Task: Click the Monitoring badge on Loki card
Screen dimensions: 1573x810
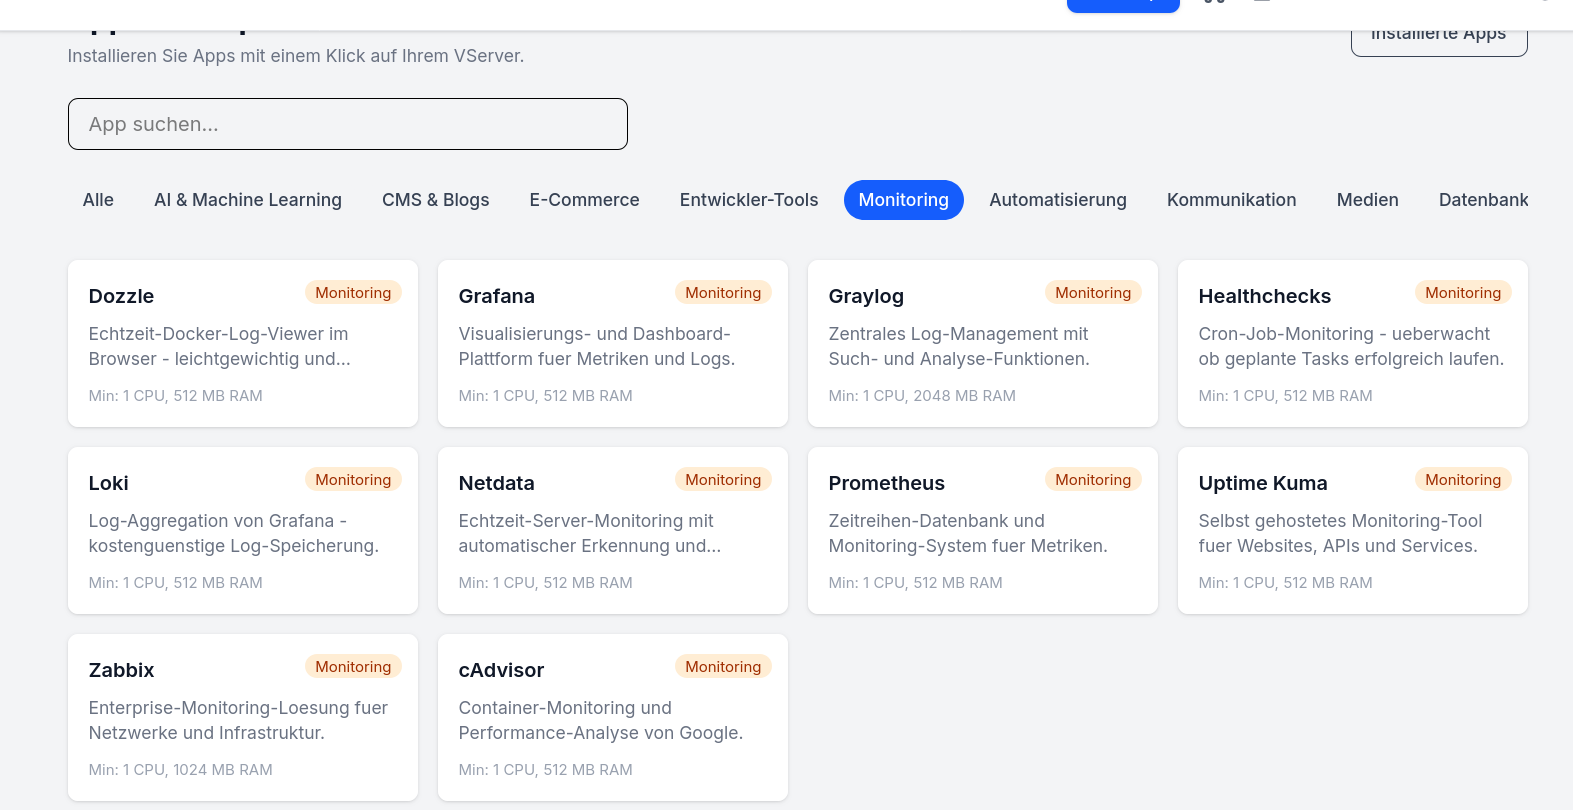Action: coord(353,479)
